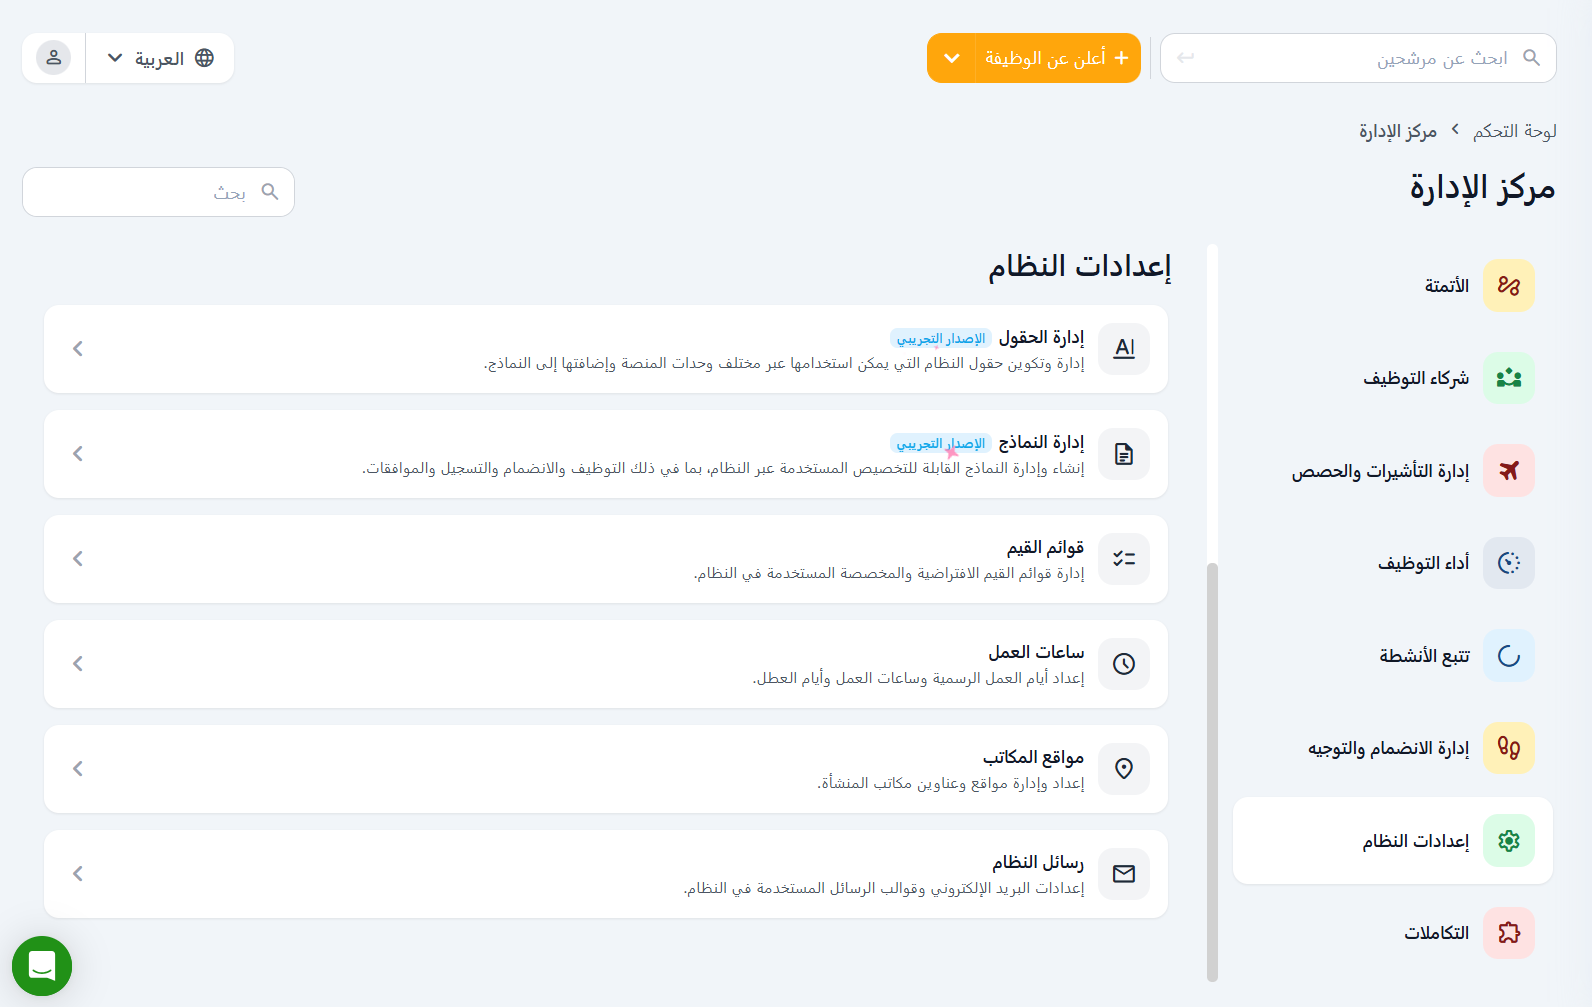
Task: Click the Integrations (التكاملات) puzzle icon
Action: 1508,933
